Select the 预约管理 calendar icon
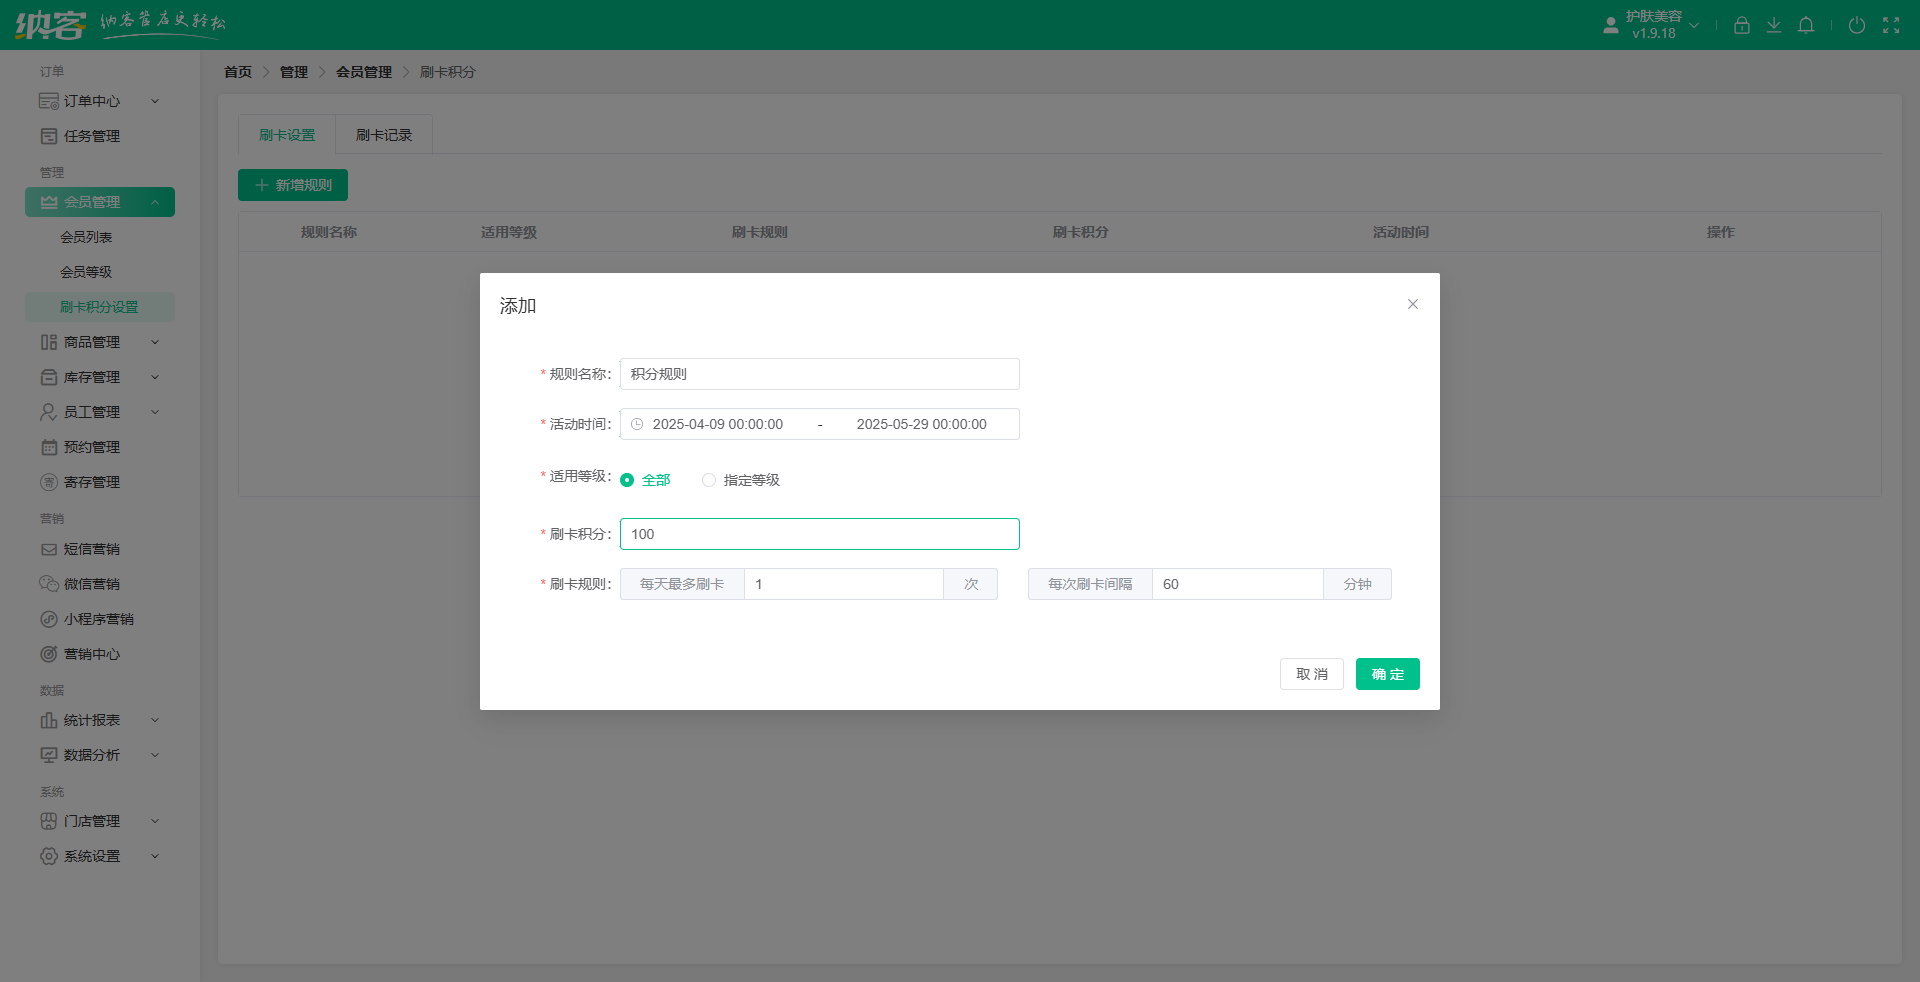Image resolution: width=1920 pixels, height=982 pixels. click(49, 447)
